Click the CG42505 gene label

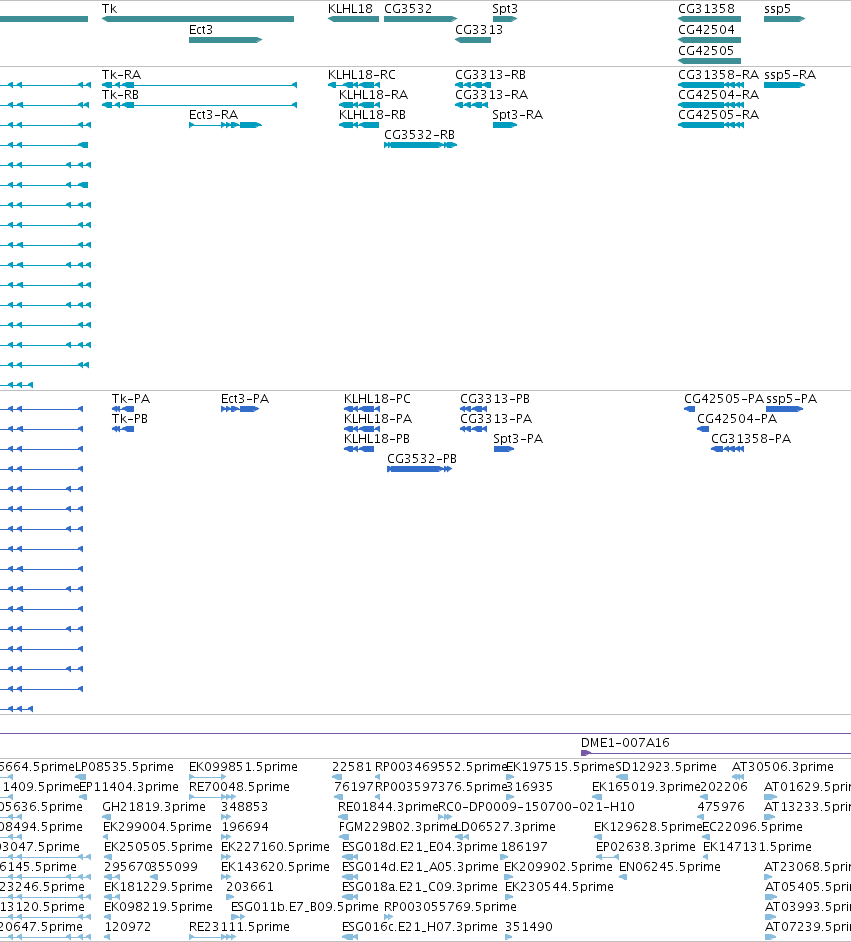[706, 50]
